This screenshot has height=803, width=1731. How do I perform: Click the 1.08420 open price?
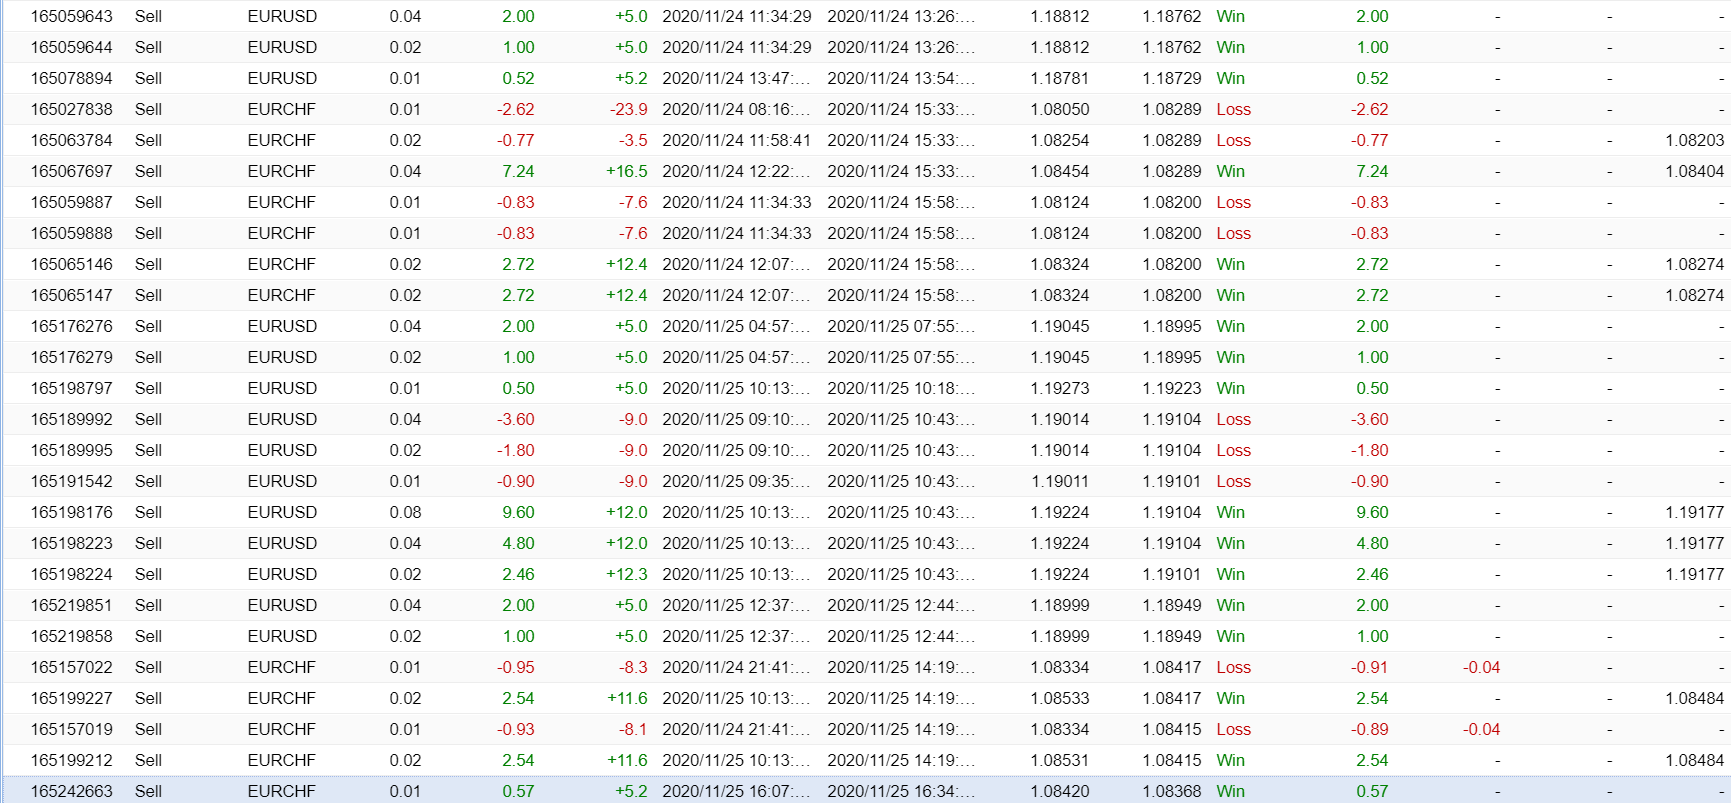[1060, 791]
